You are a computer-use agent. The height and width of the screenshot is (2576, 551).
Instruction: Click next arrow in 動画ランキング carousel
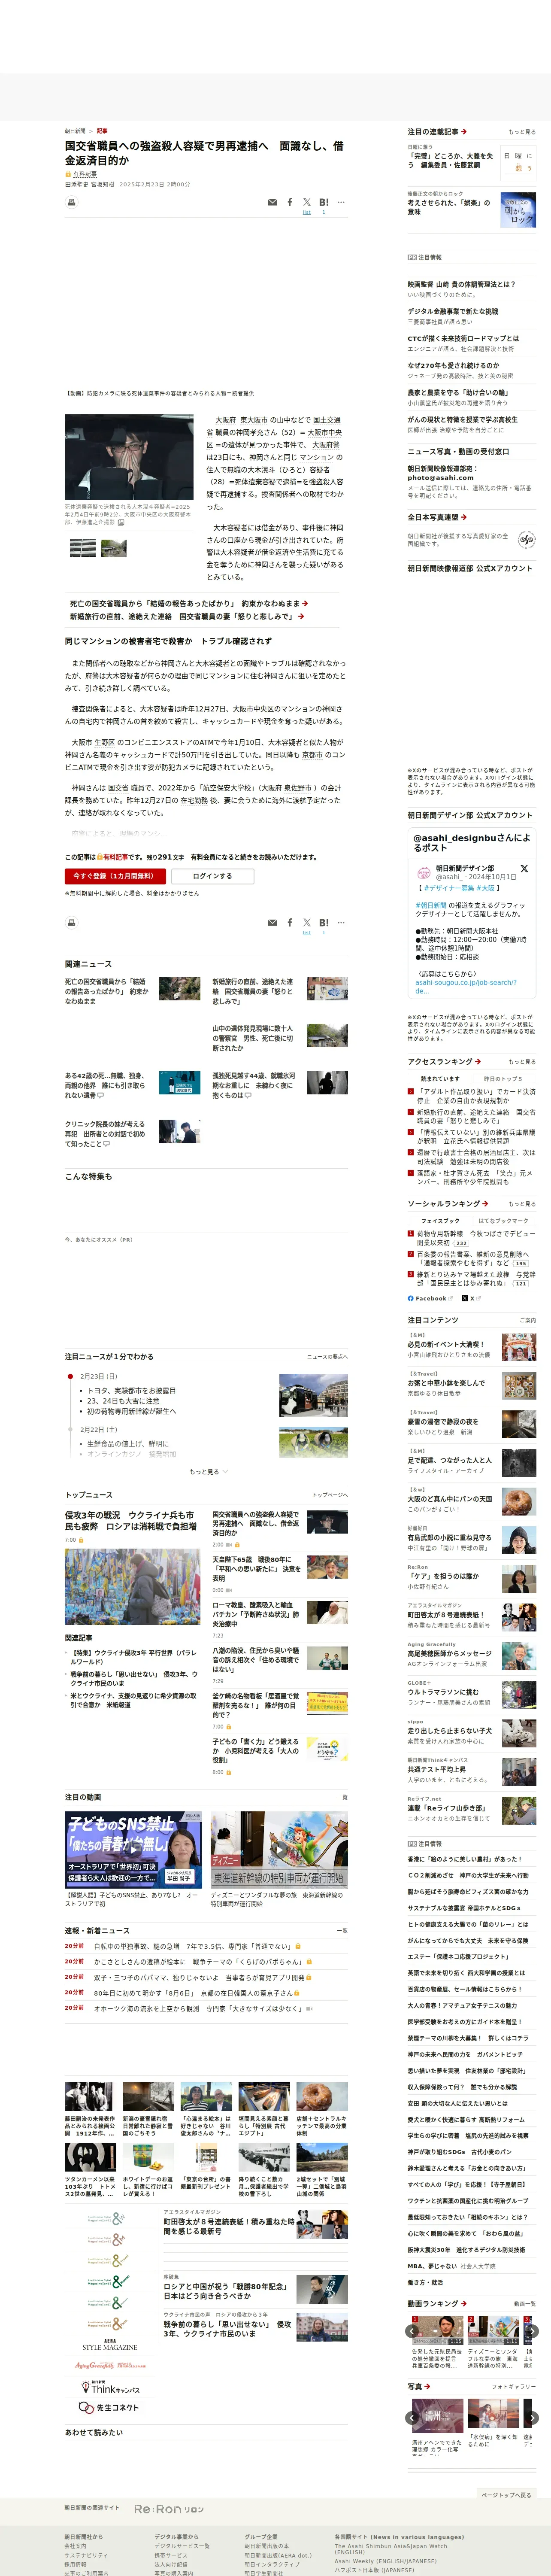coord(532,2331)
